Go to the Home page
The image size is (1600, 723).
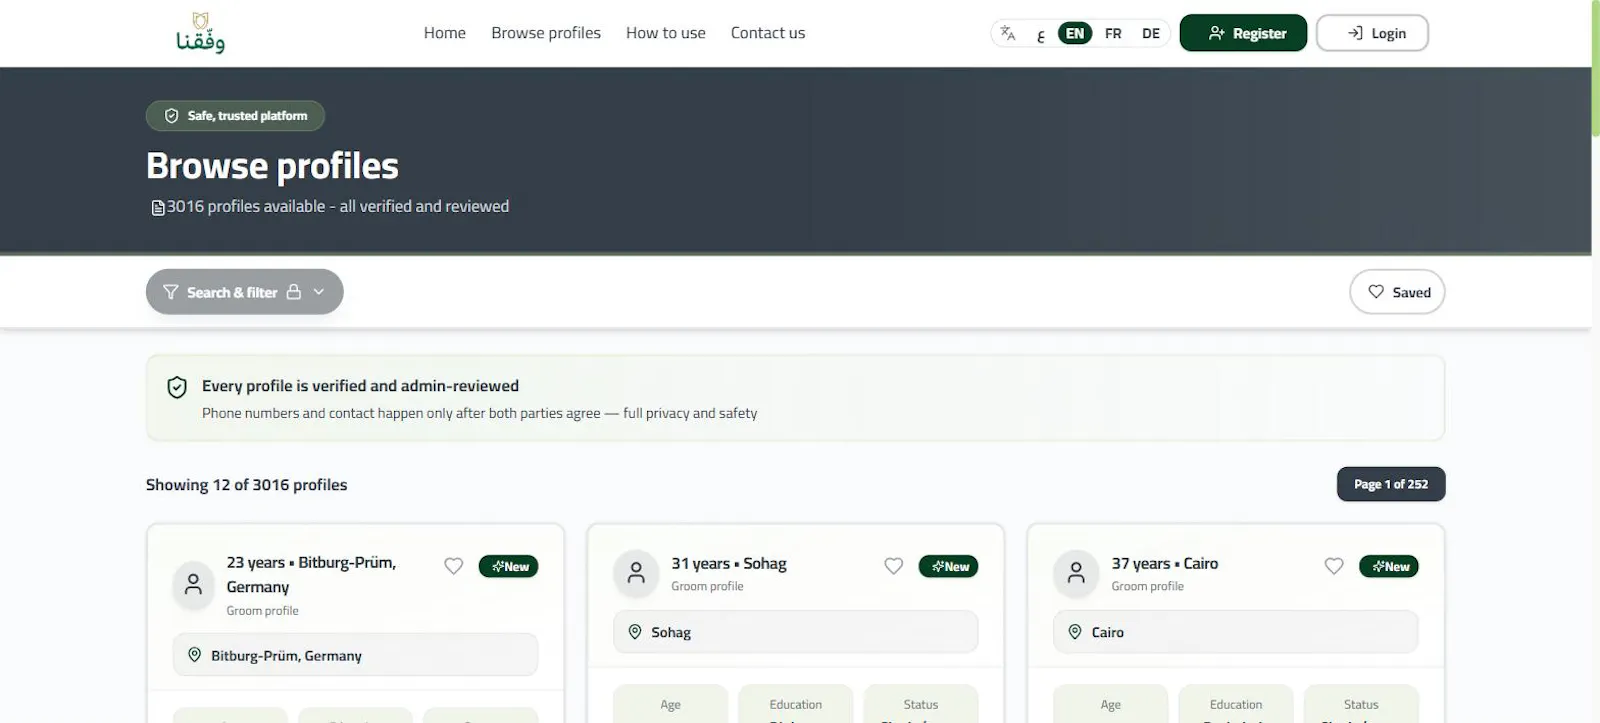445,33
